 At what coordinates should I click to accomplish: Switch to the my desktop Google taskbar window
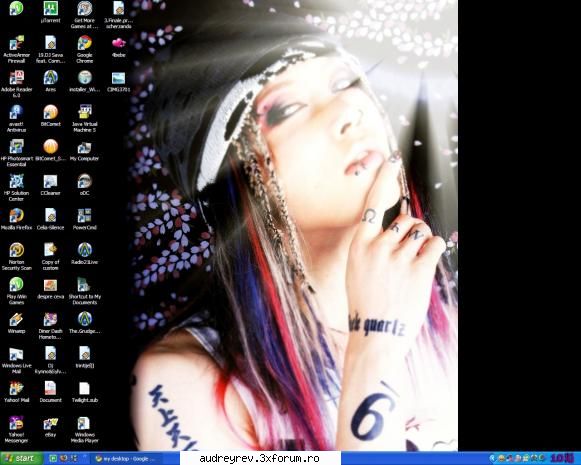click(126, 459)
